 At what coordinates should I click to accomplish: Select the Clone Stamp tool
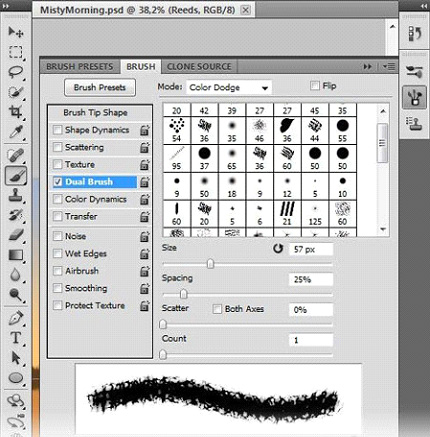(x=15, y=195)
